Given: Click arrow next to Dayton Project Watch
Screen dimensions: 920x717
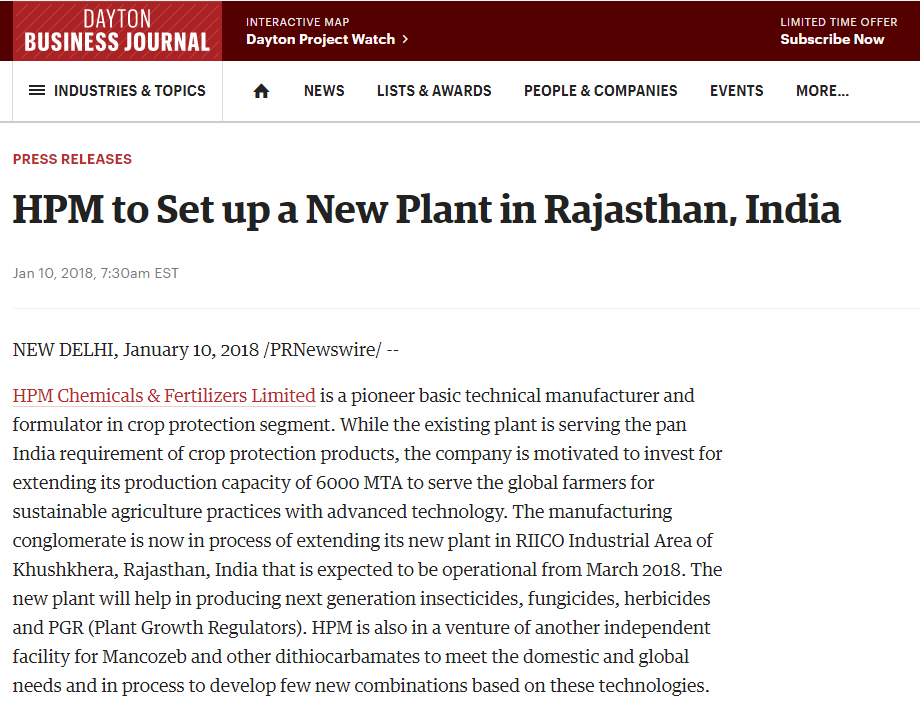Looking at the screenshot, I should [x=405, y=39].
